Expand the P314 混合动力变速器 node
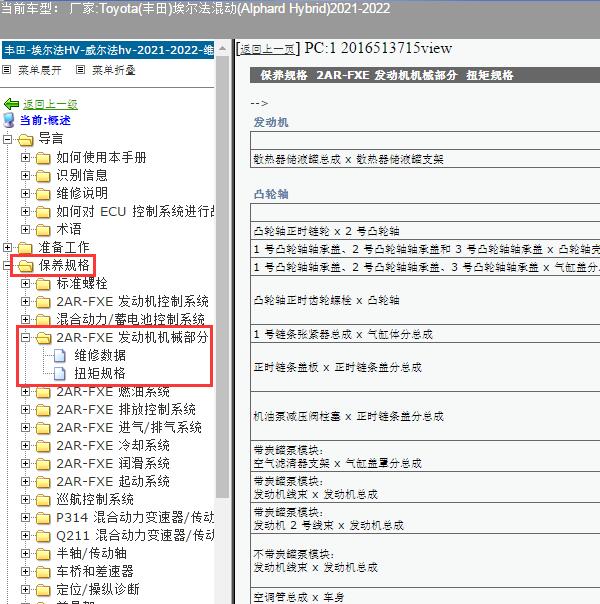The height and width of the screenshot is (604, 600). 25,517
